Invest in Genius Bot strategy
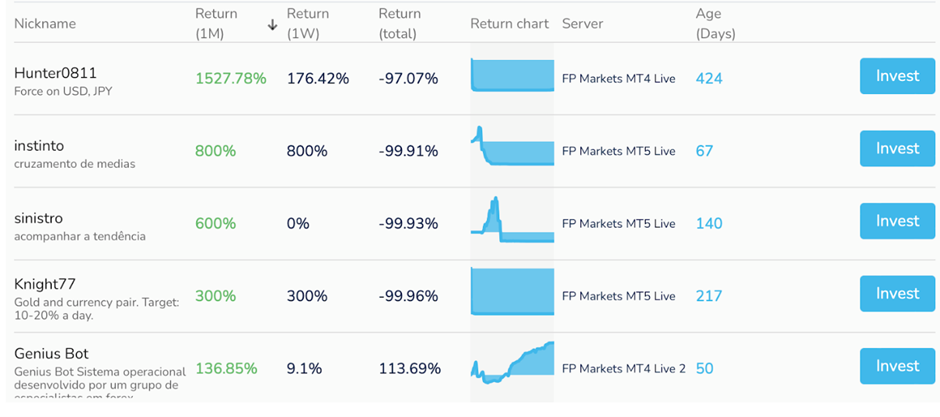Image resolution: width=940 pixels, height=417 pixels. [x=897, y=366]
